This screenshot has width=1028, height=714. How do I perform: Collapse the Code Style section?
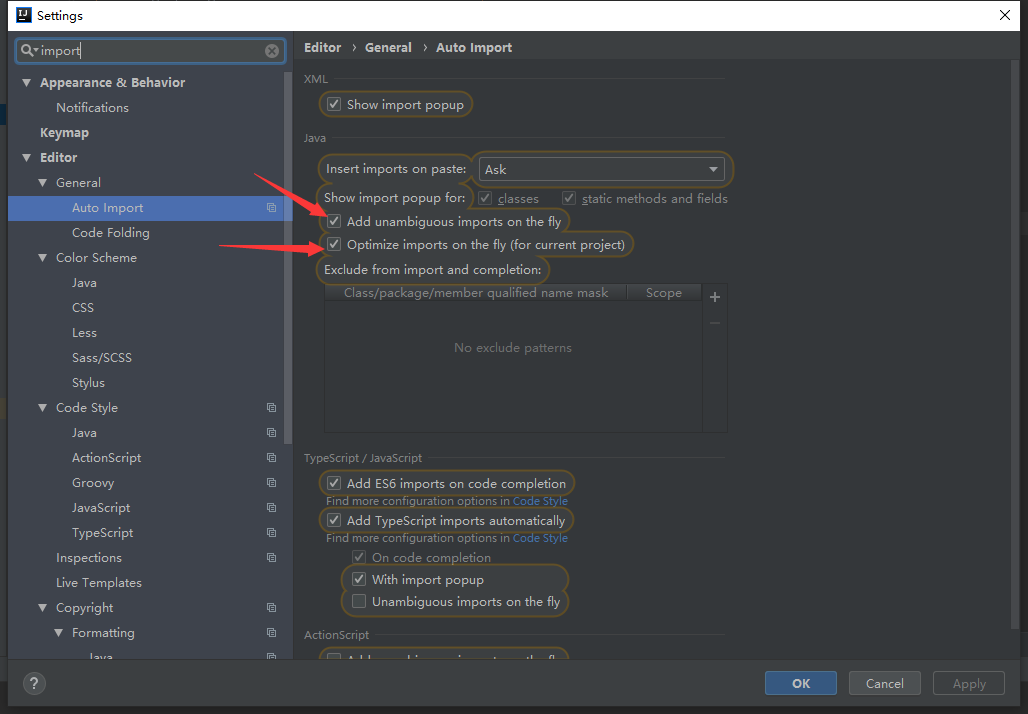(x=41, y=407)
